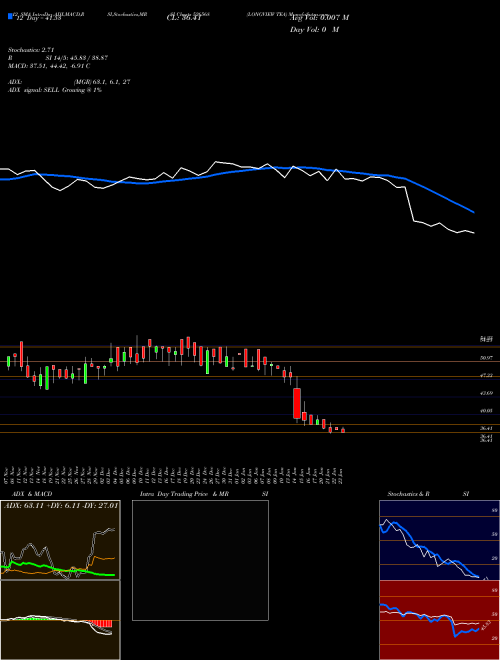Click the 'SI 14/5: 45.83 / 38.87' value
The image size is (500, 660).
pyautogui.click(x=77, y=58)
